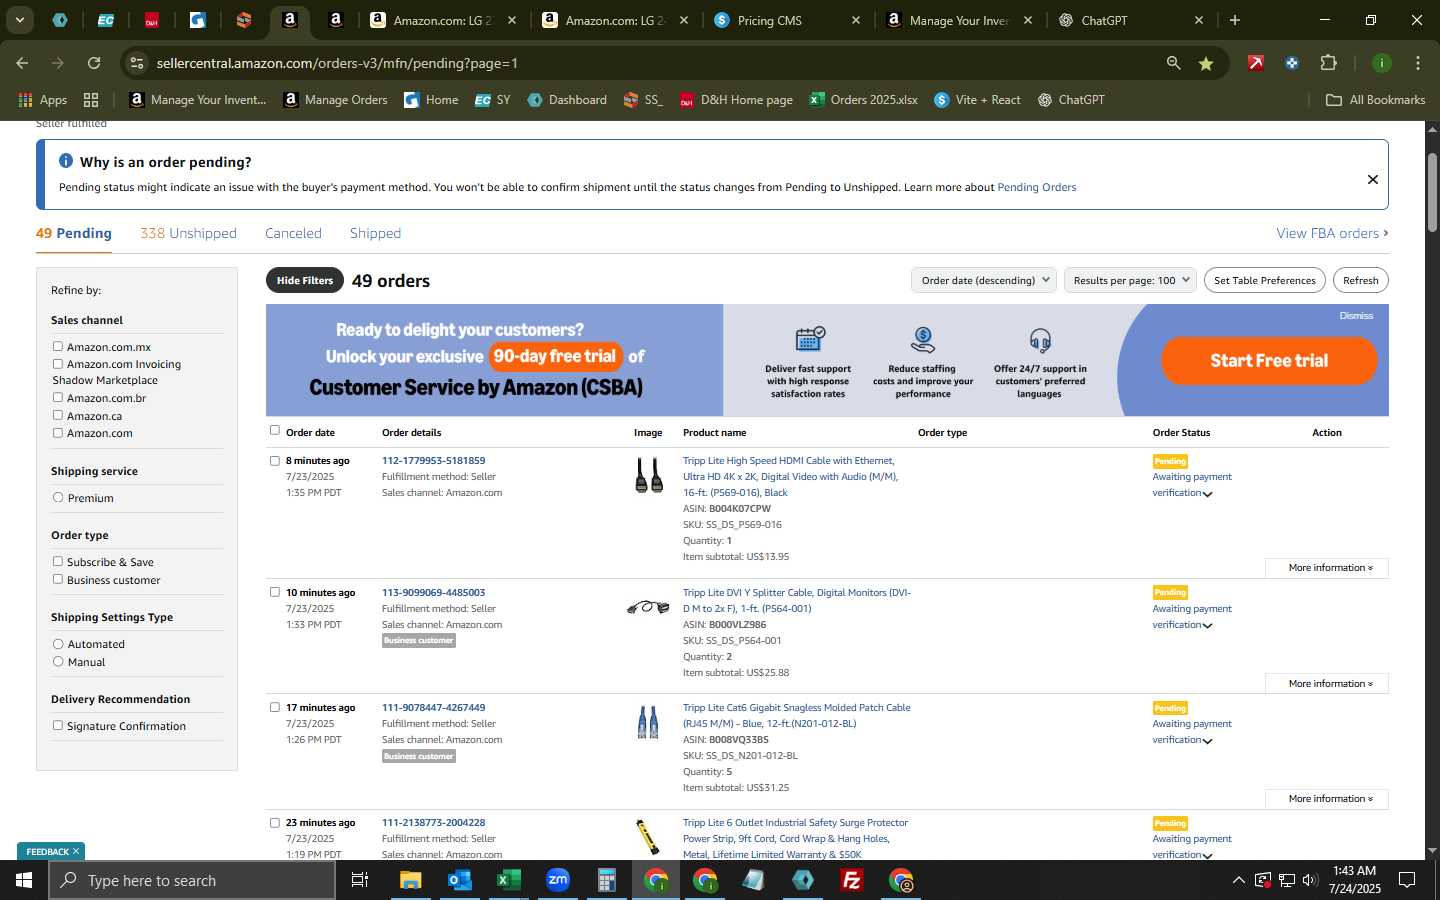Select Manual shipping settings type
Viewport: 1440px width, 900px height.
(x=58, y=661)
